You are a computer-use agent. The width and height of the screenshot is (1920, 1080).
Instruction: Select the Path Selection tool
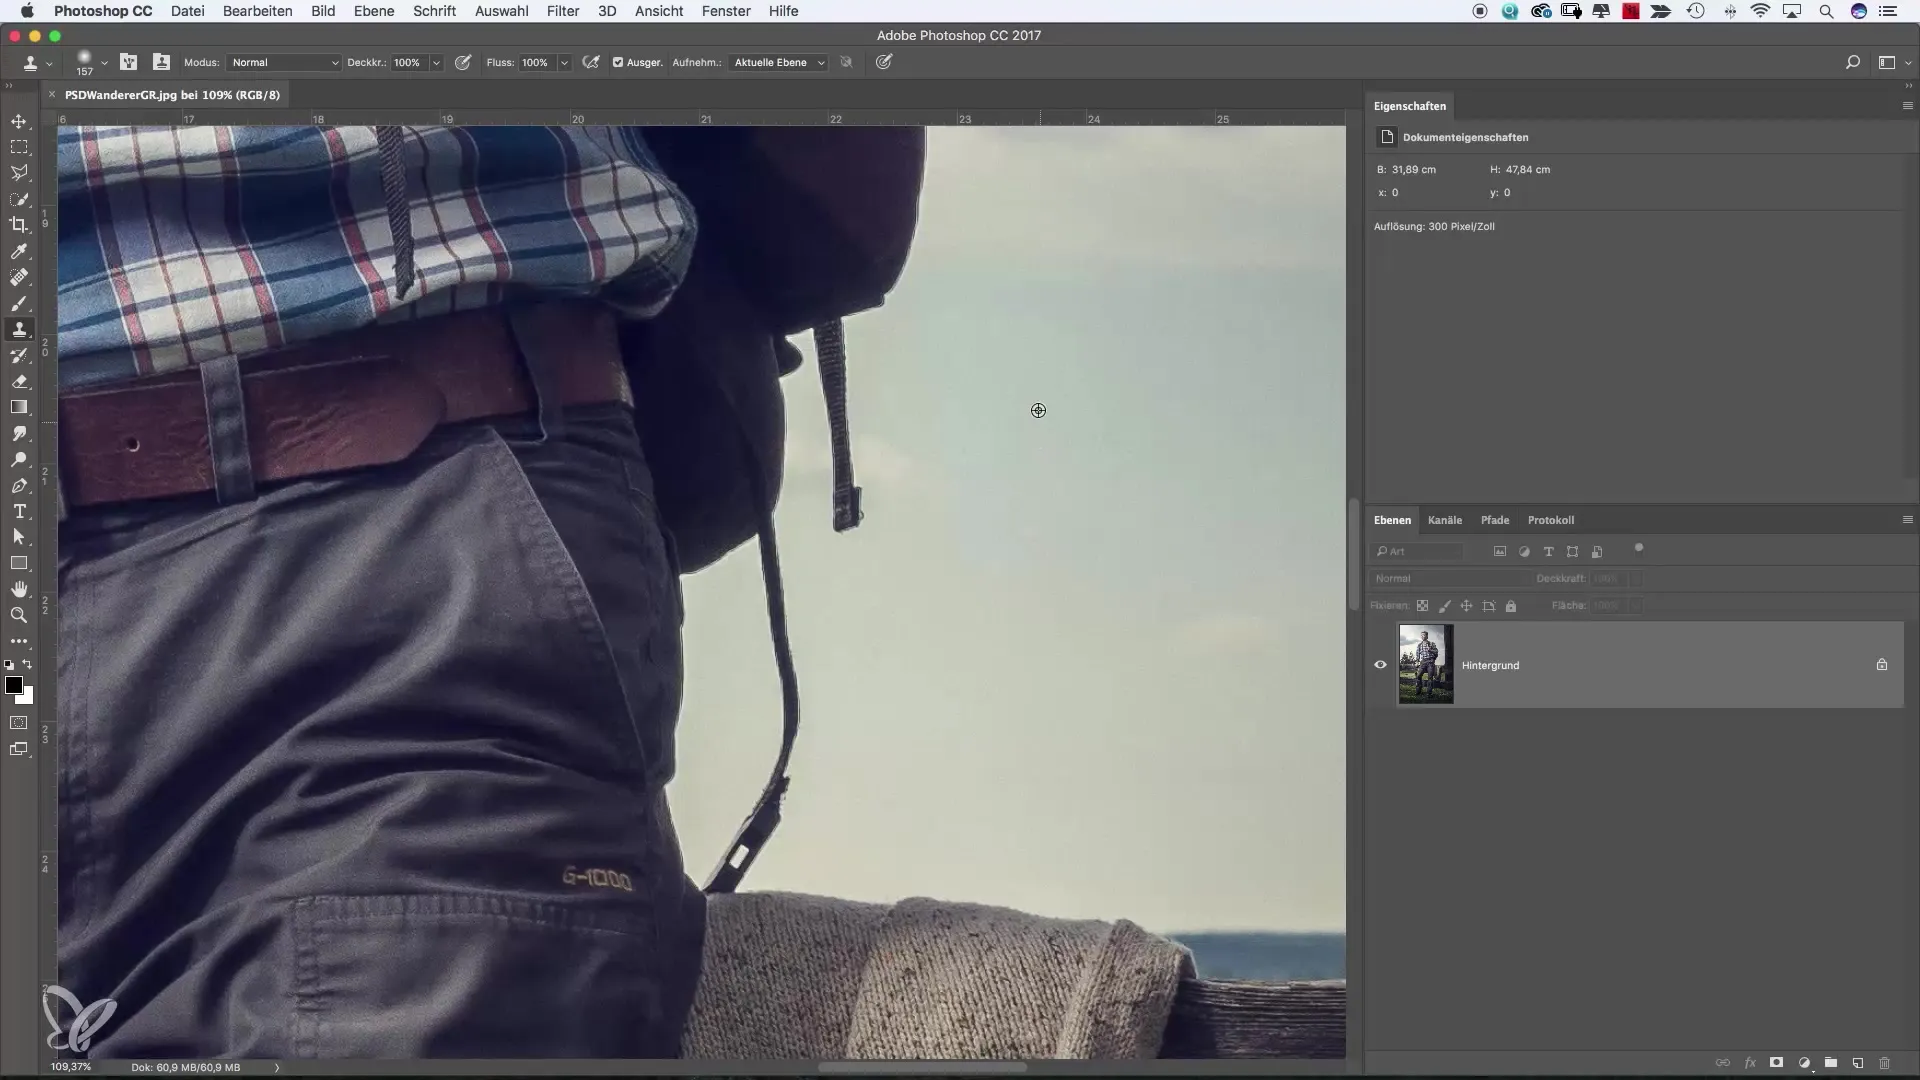tap(19, 537)
